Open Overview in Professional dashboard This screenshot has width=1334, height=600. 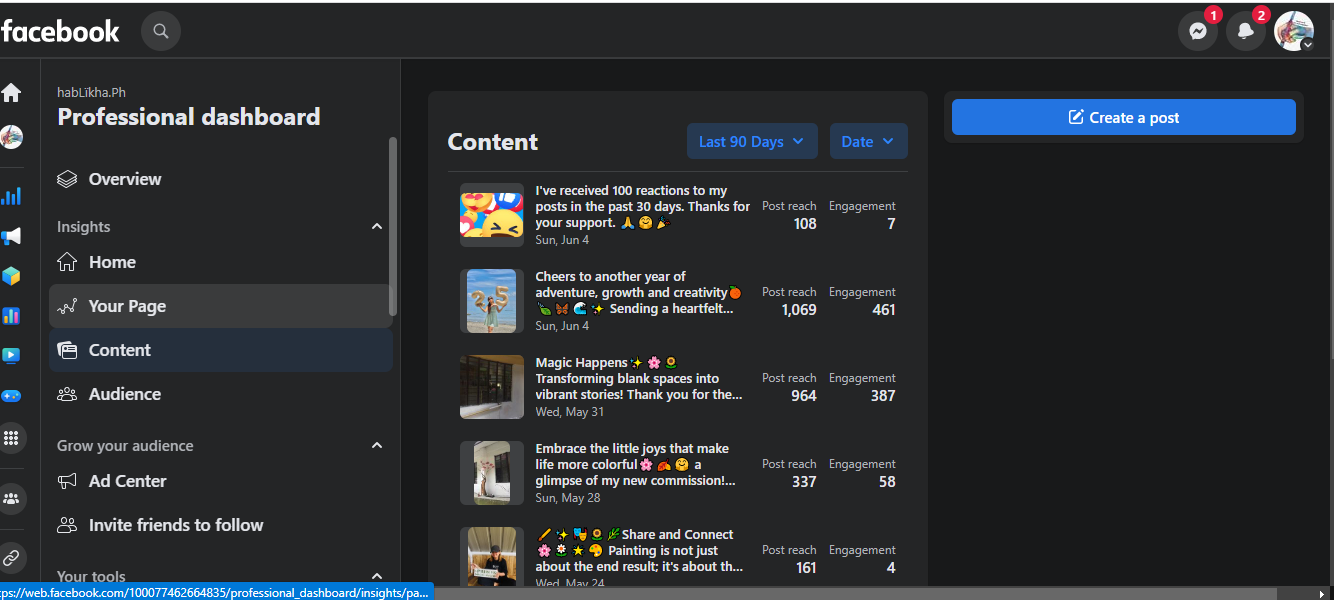pyautogui.click(x=220, y=179)
